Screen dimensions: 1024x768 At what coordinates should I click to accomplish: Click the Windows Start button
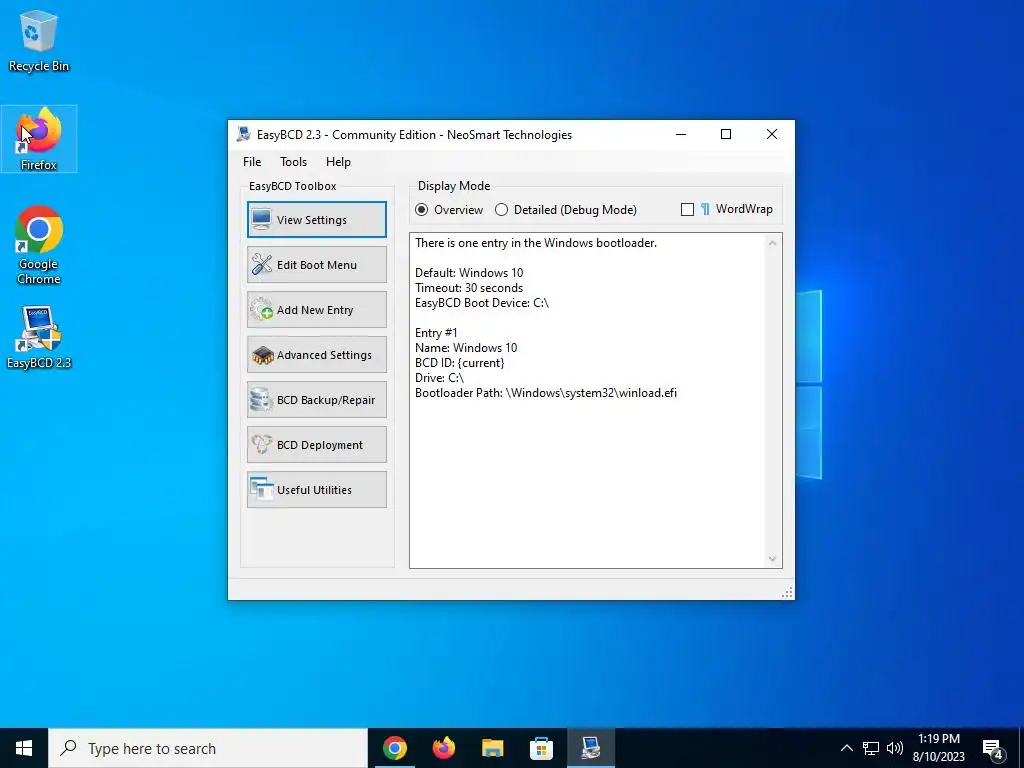tap(24, 748)
